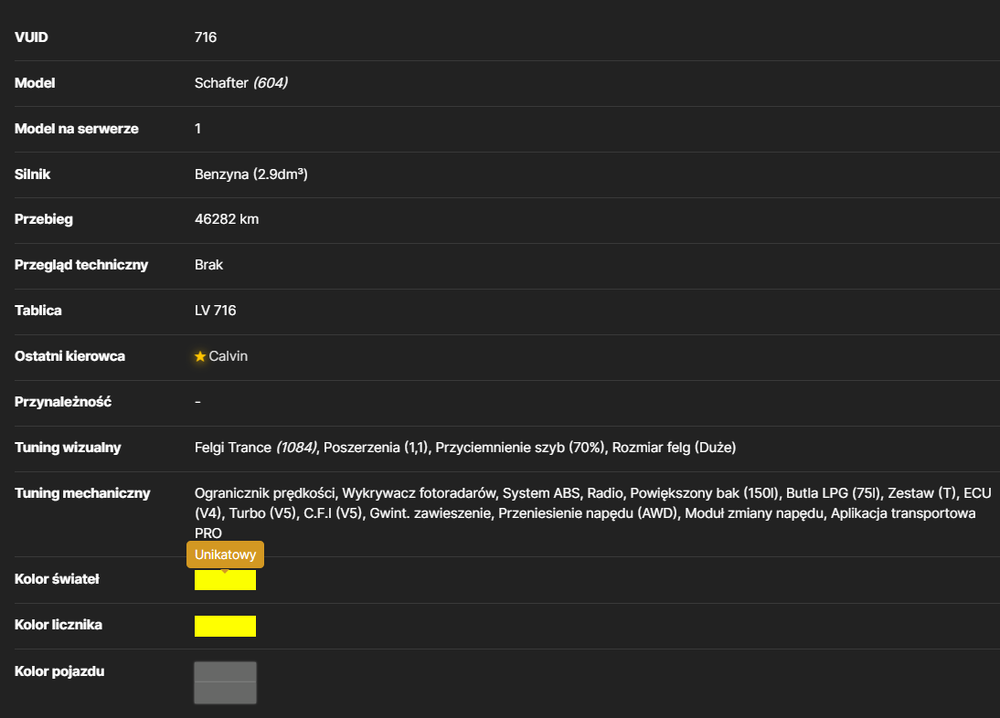Click the gold star icon beside Calvin

click(x=200, y=356)
